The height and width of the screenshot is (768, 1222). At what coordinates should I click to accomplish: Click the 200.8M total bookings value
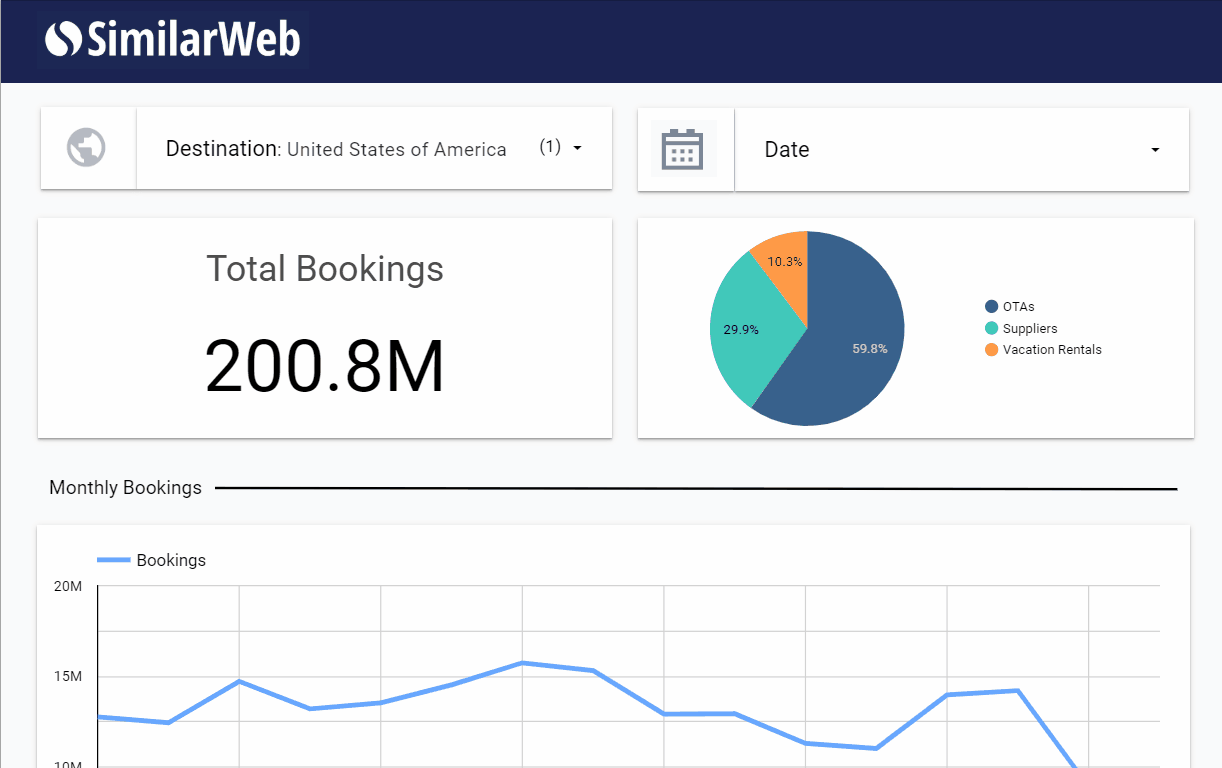tap(325, 365)
